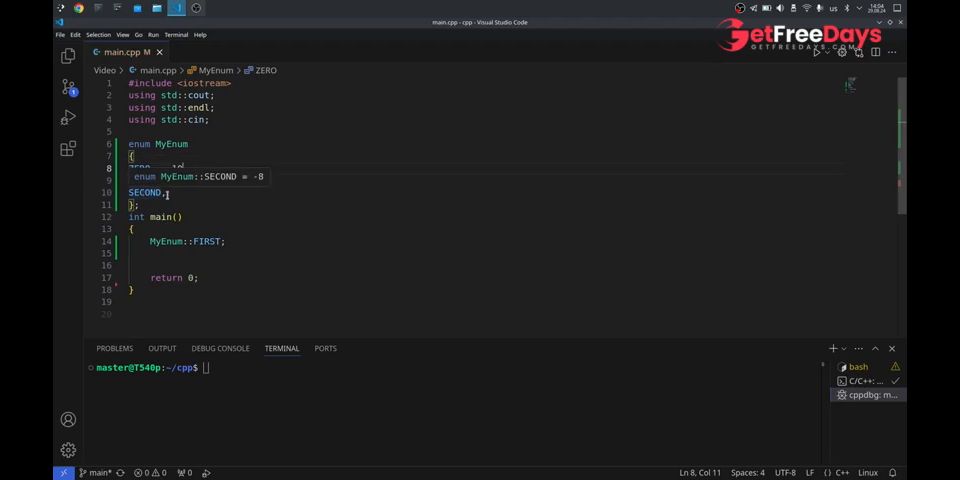Open the File menu
Screen dimensions: 960x480
60,35
